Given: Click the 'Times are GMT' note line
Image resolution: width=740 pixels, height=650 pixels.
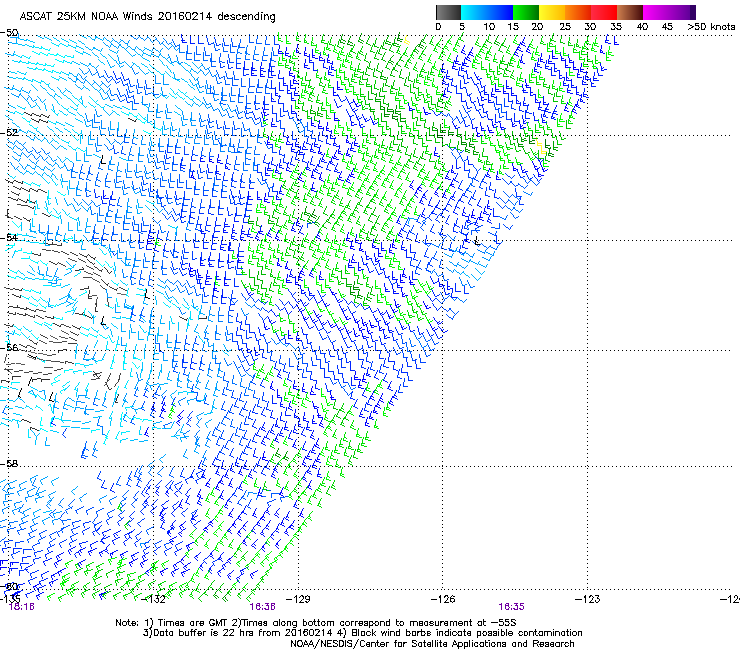Looking at the screenshot, I should (x=316, y=623).
